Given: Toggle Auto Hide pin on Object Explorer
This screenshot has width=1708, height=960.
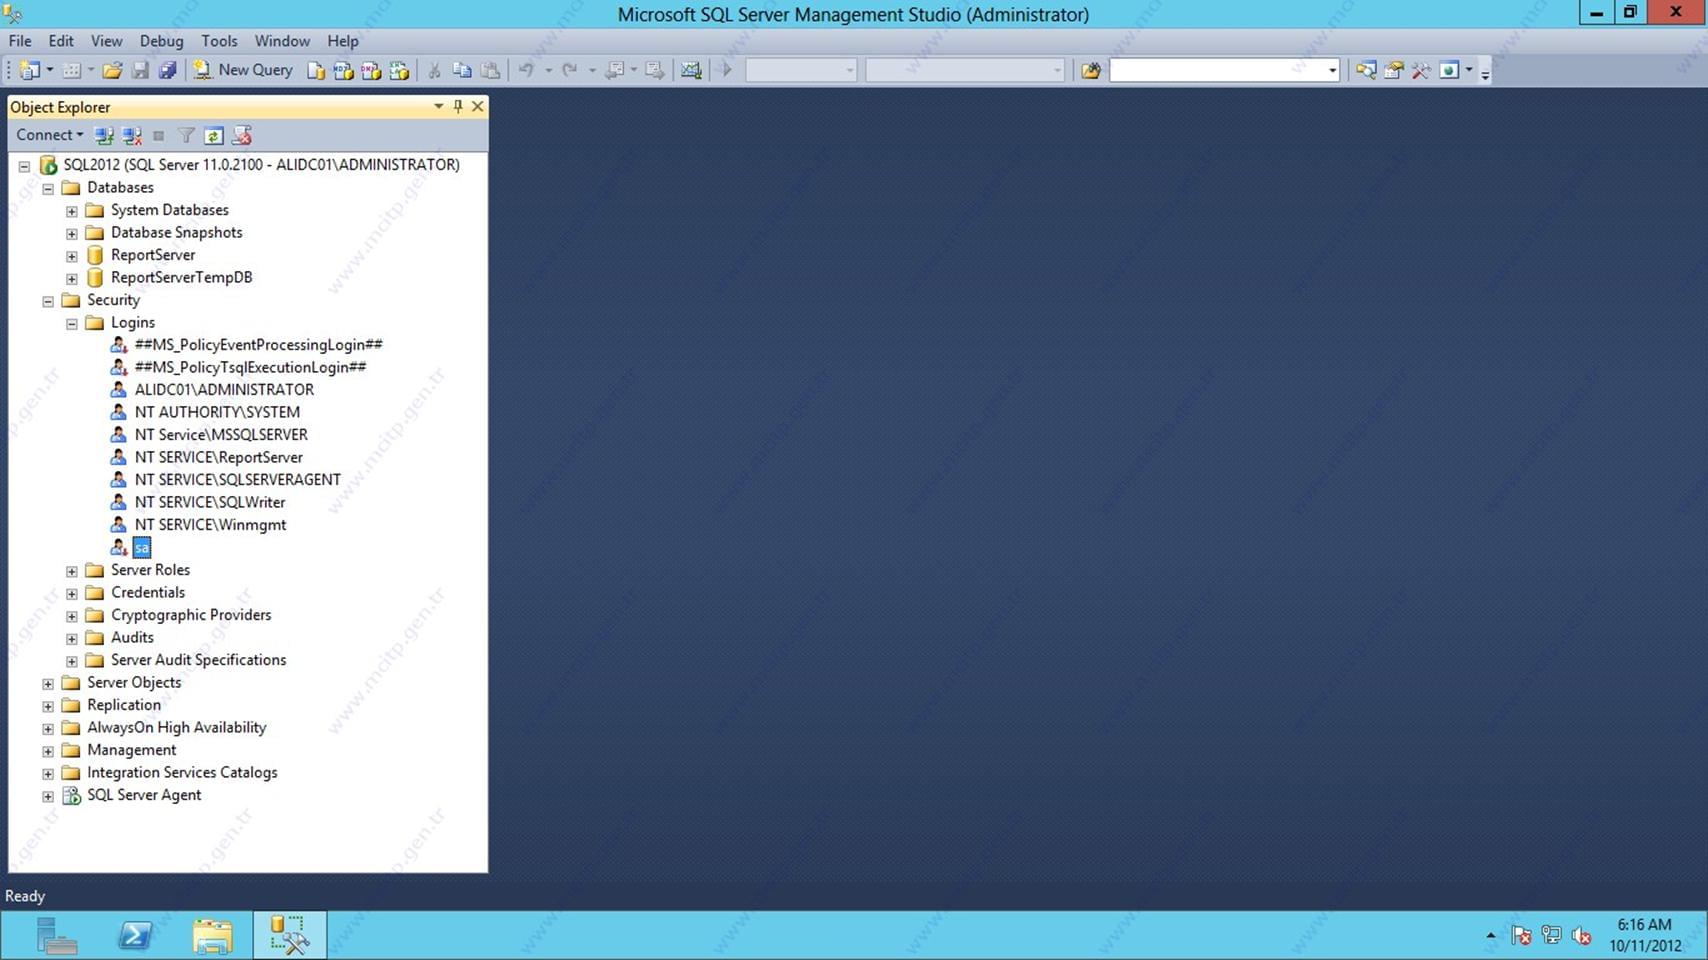Looking at the screenshot, I should click(458, 106).
